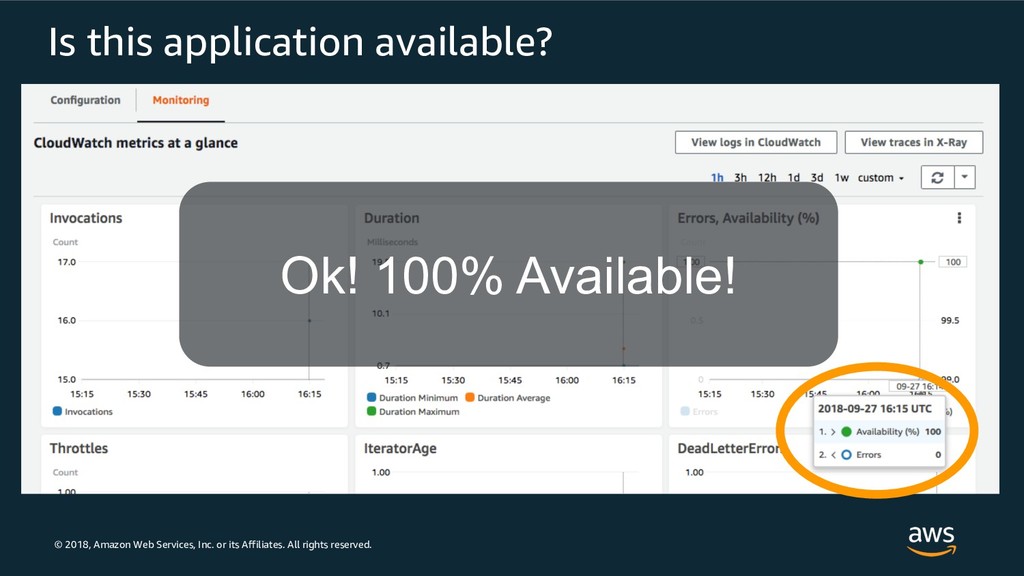The image size is (1024, 576).
Task: Click View logs in CloudWatch button
Action: [756, 142]
